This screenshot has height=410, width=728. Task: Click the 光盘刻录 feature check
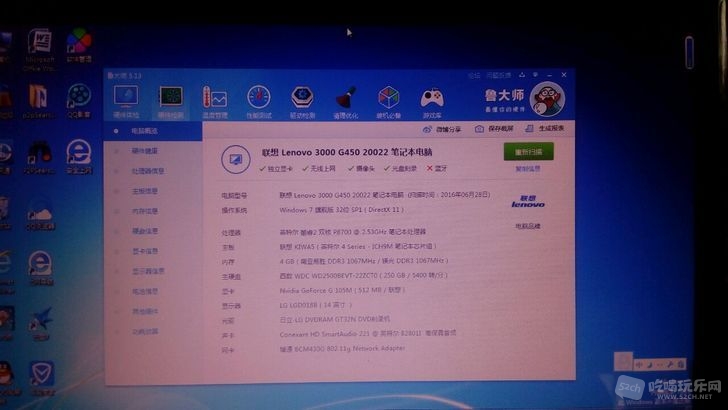(x=400, y=169)
